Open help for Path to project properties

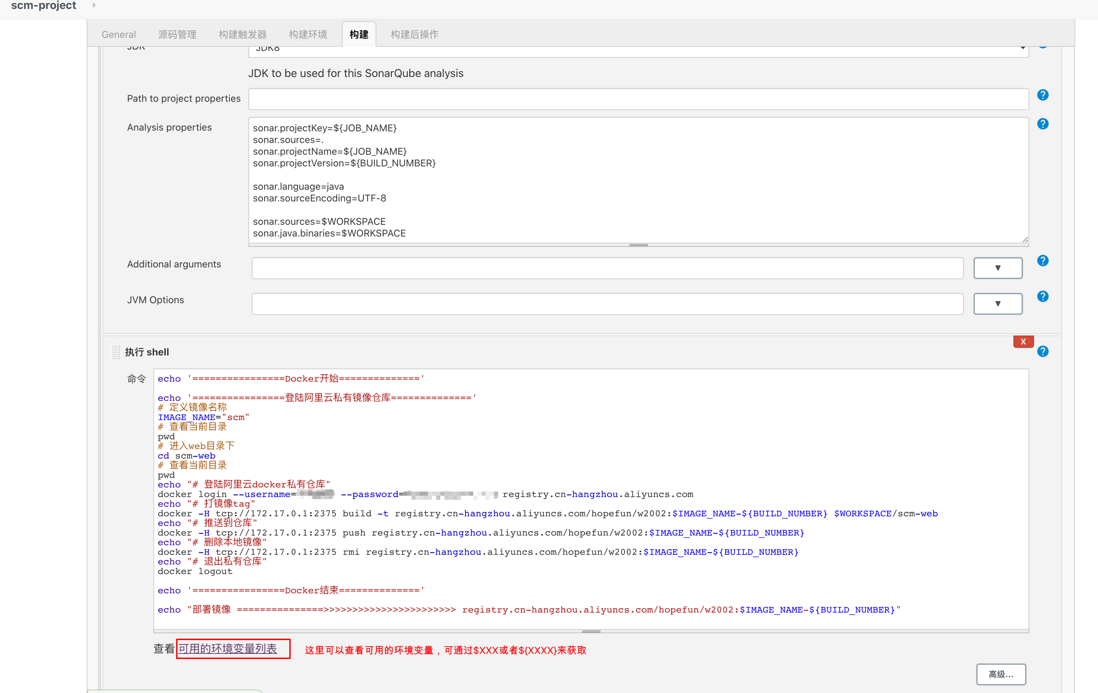click(x=1043, y=95)
